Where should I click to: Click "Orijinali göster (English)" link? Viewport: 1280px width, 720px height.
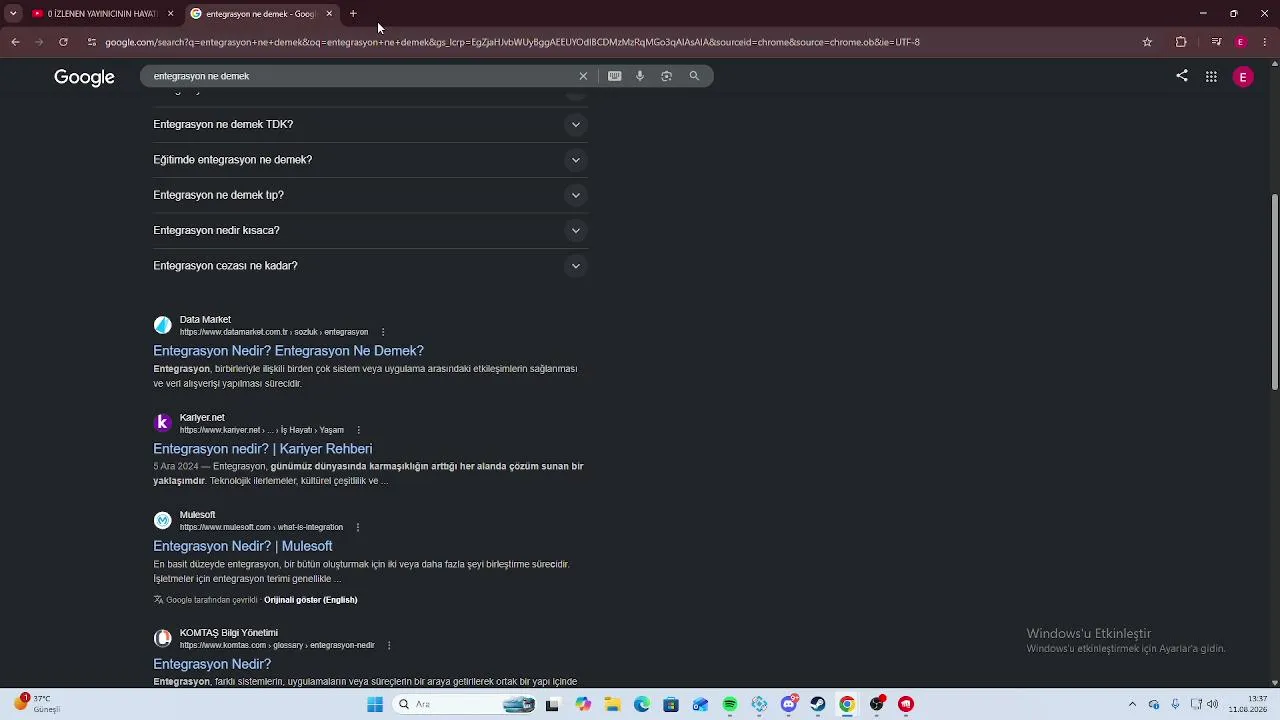[310, 600]
